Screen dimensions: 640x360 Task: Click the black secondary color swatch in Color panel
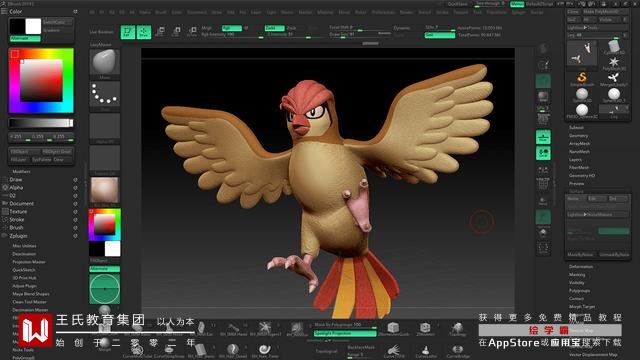17,27
